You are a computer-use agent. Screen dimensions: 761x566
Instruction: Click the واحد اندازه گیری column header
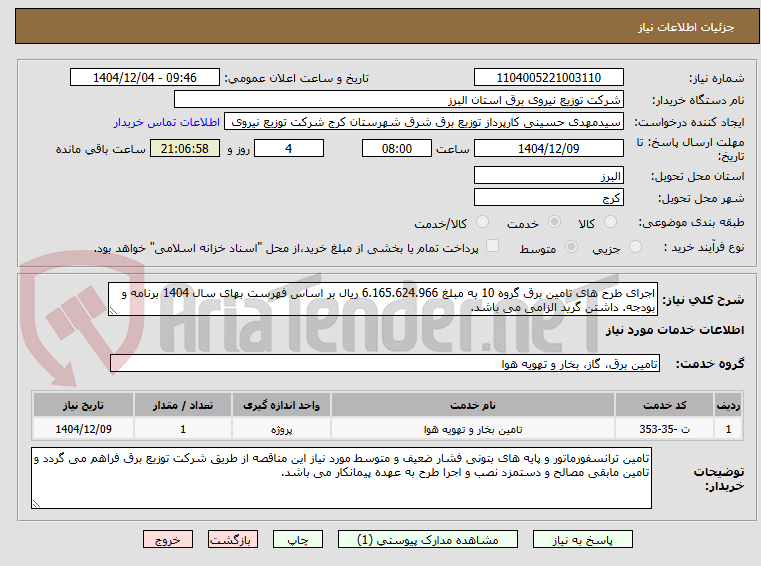pyautogui.click(x=281, y=405)
